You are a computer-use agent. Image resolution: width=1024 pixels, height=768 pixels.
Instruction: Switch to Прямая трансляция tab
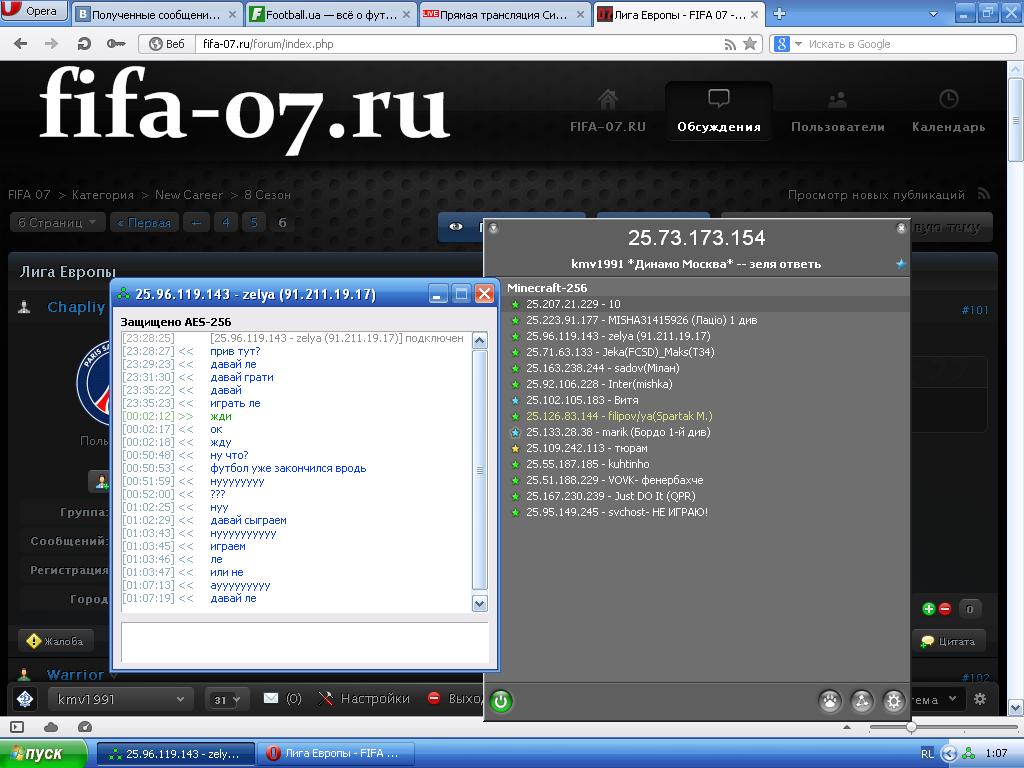click(504, 14)
